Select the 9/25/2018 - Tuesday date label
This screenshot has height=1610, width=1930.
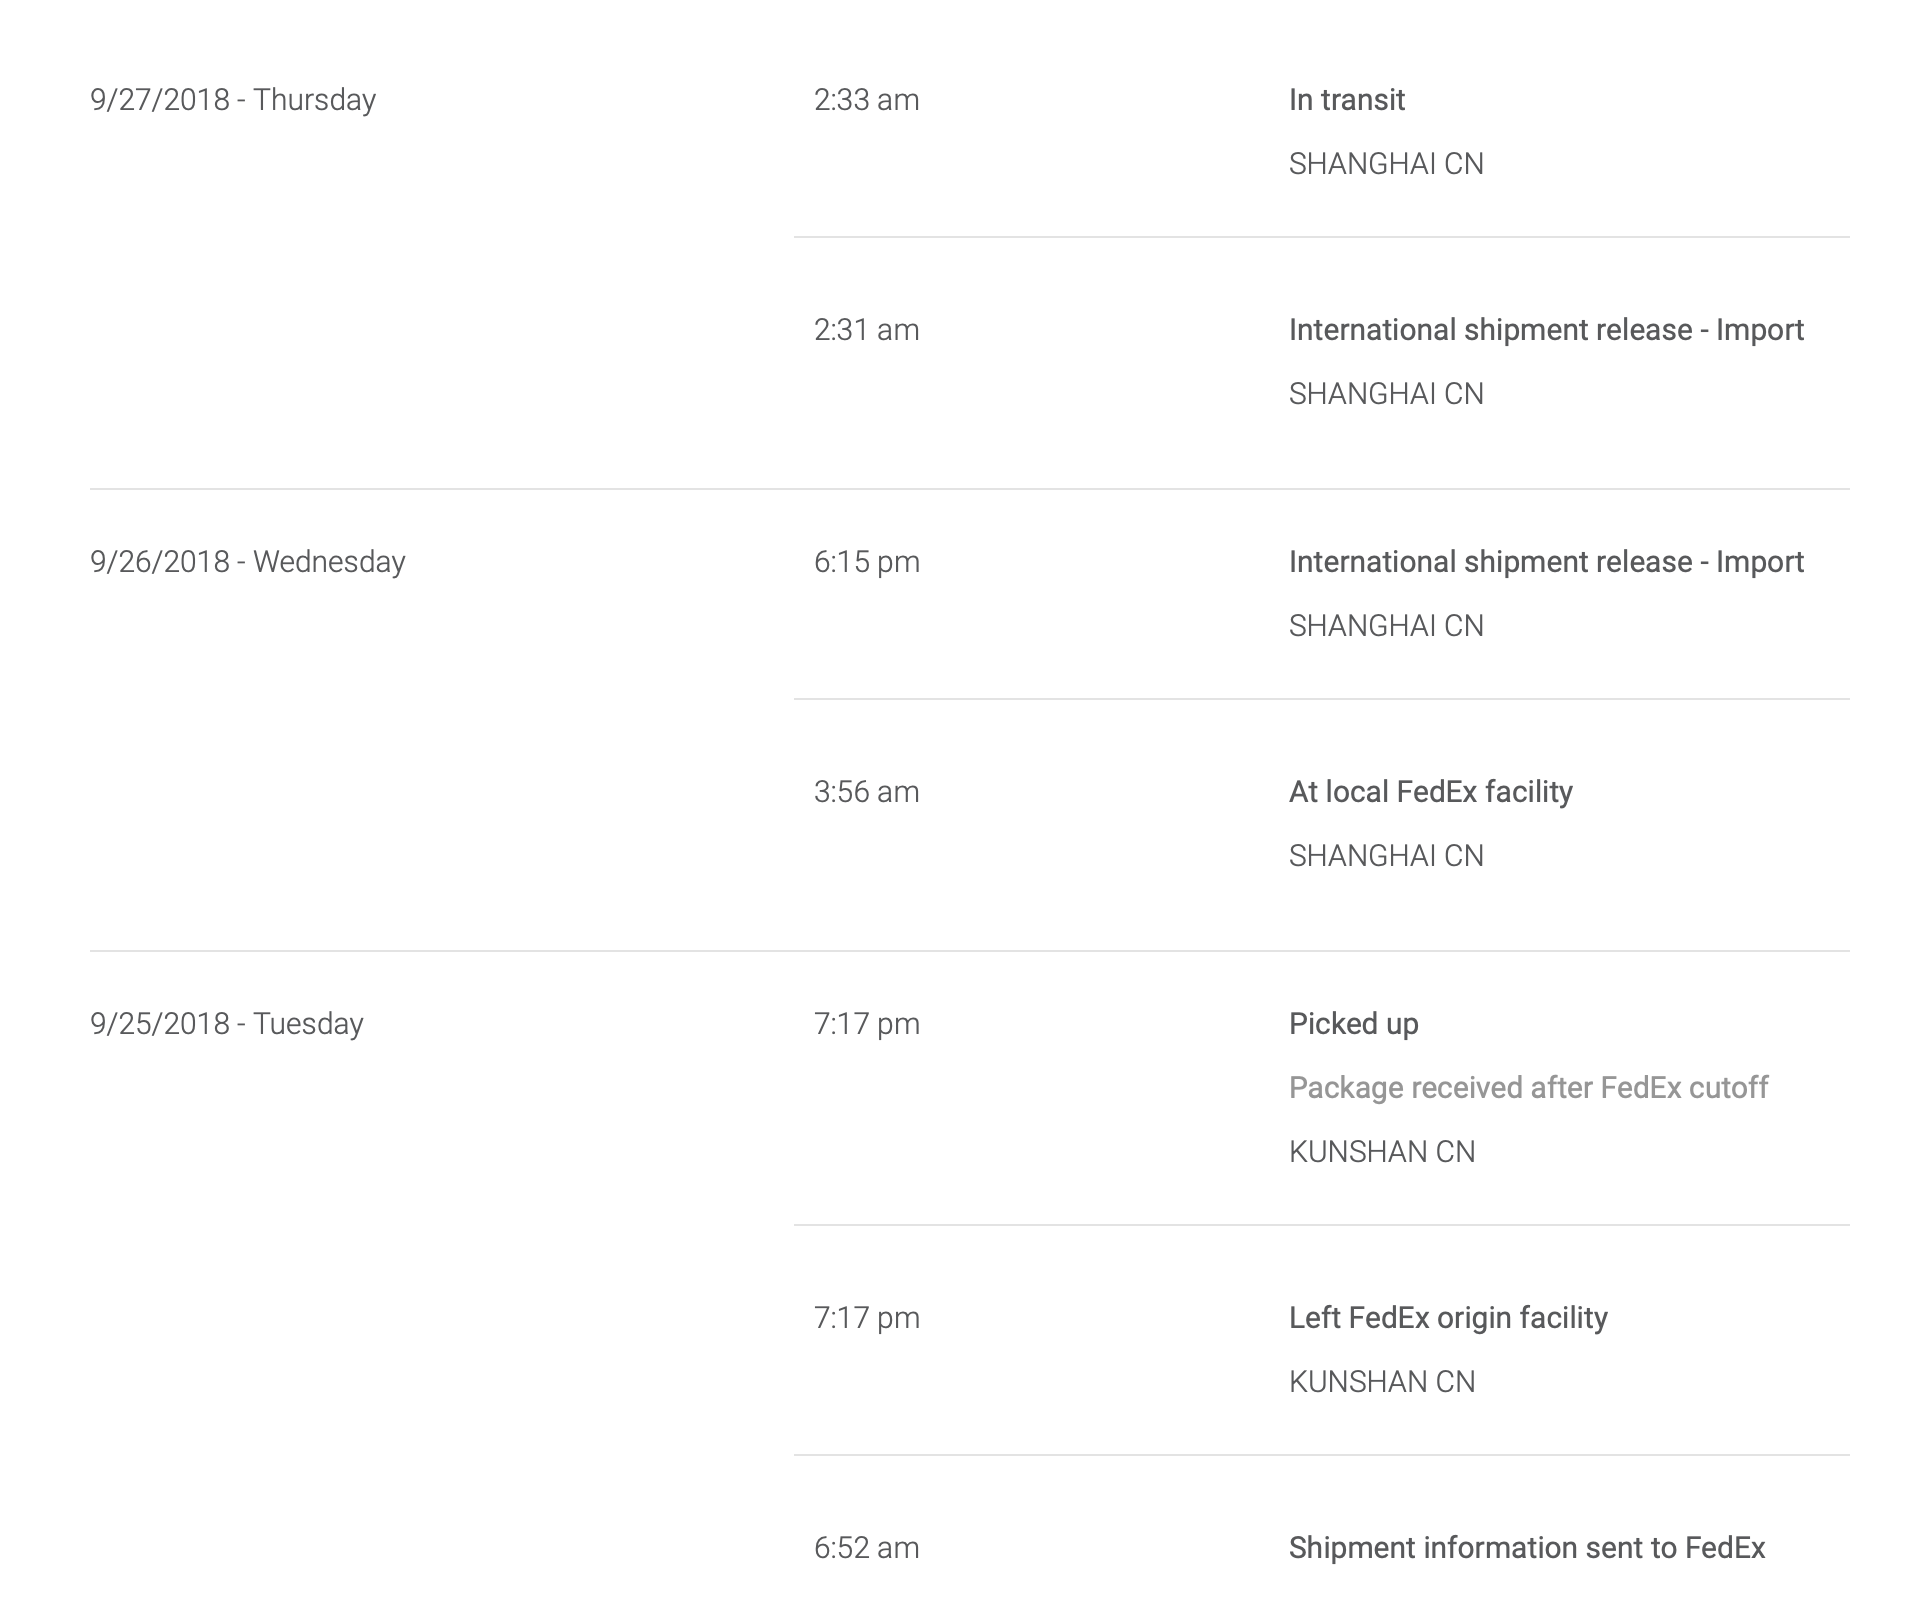(227, 1024)
